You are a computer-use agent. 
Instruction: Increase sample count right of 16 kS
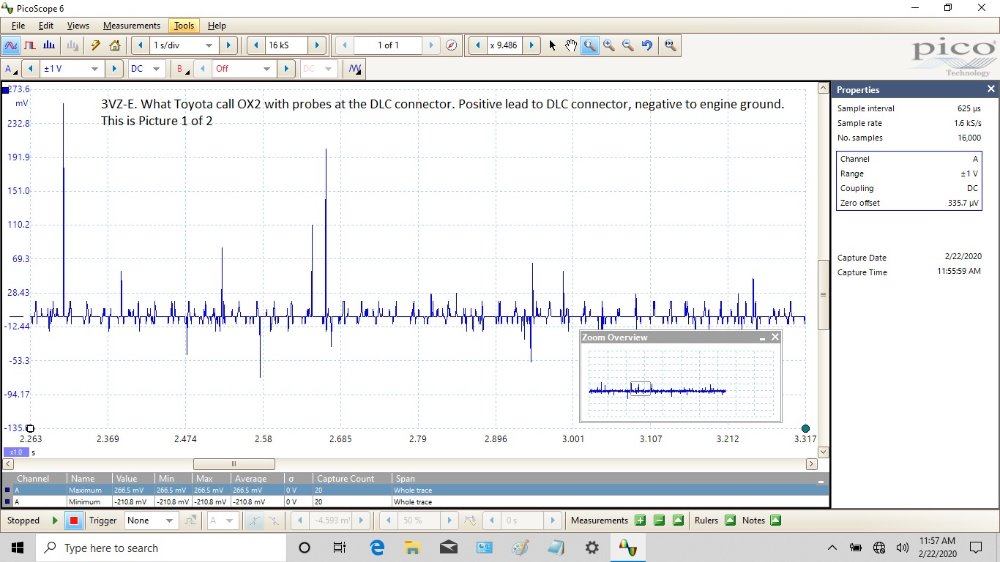316,45
